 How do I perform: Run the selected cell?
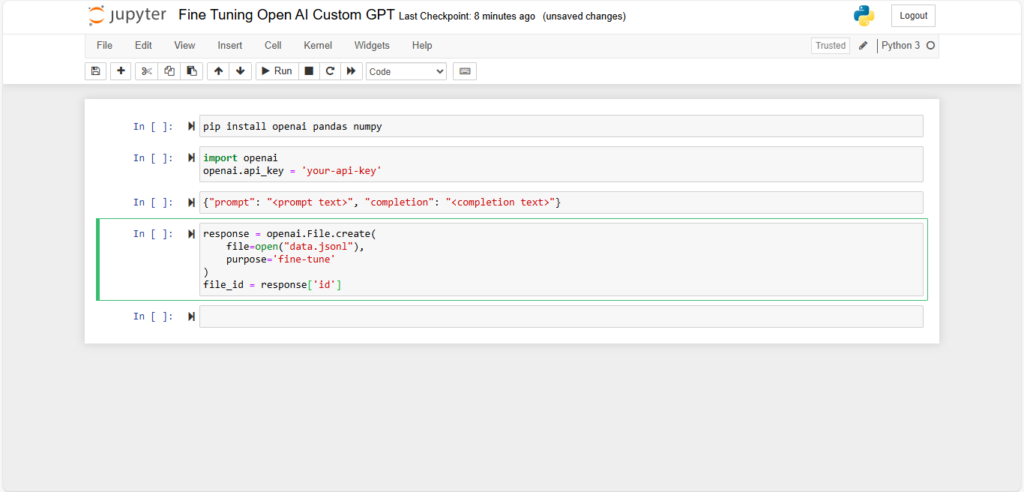coord(277,71)
